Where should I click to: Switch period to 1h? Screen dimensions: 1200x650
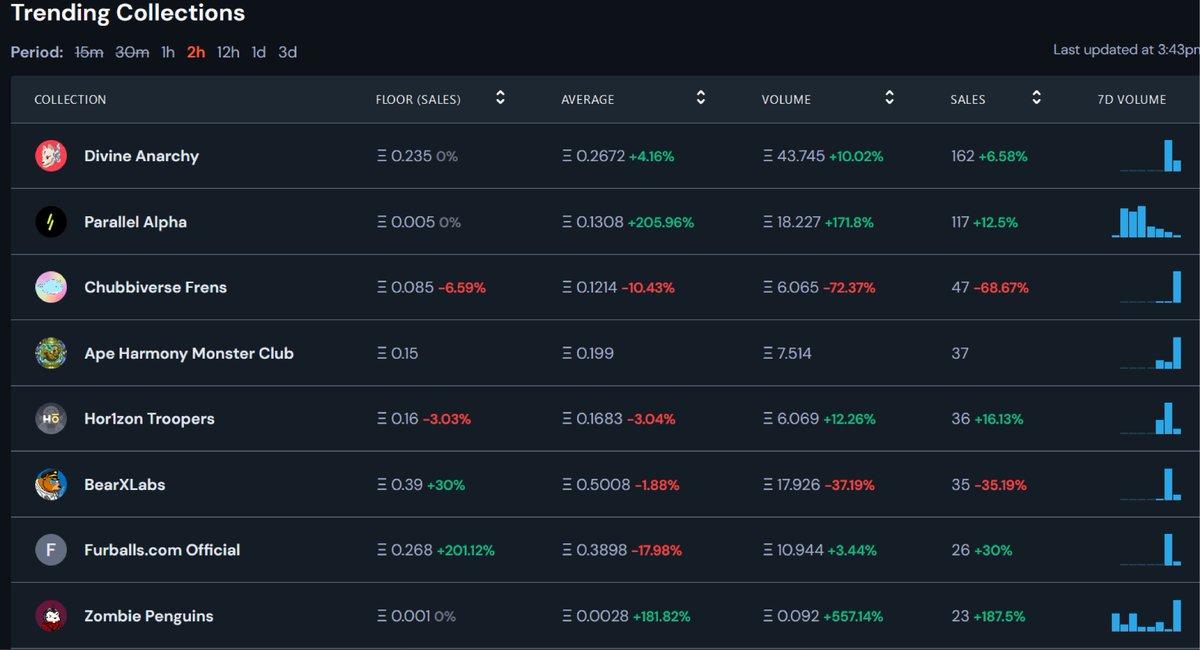[x=168, y=52]
